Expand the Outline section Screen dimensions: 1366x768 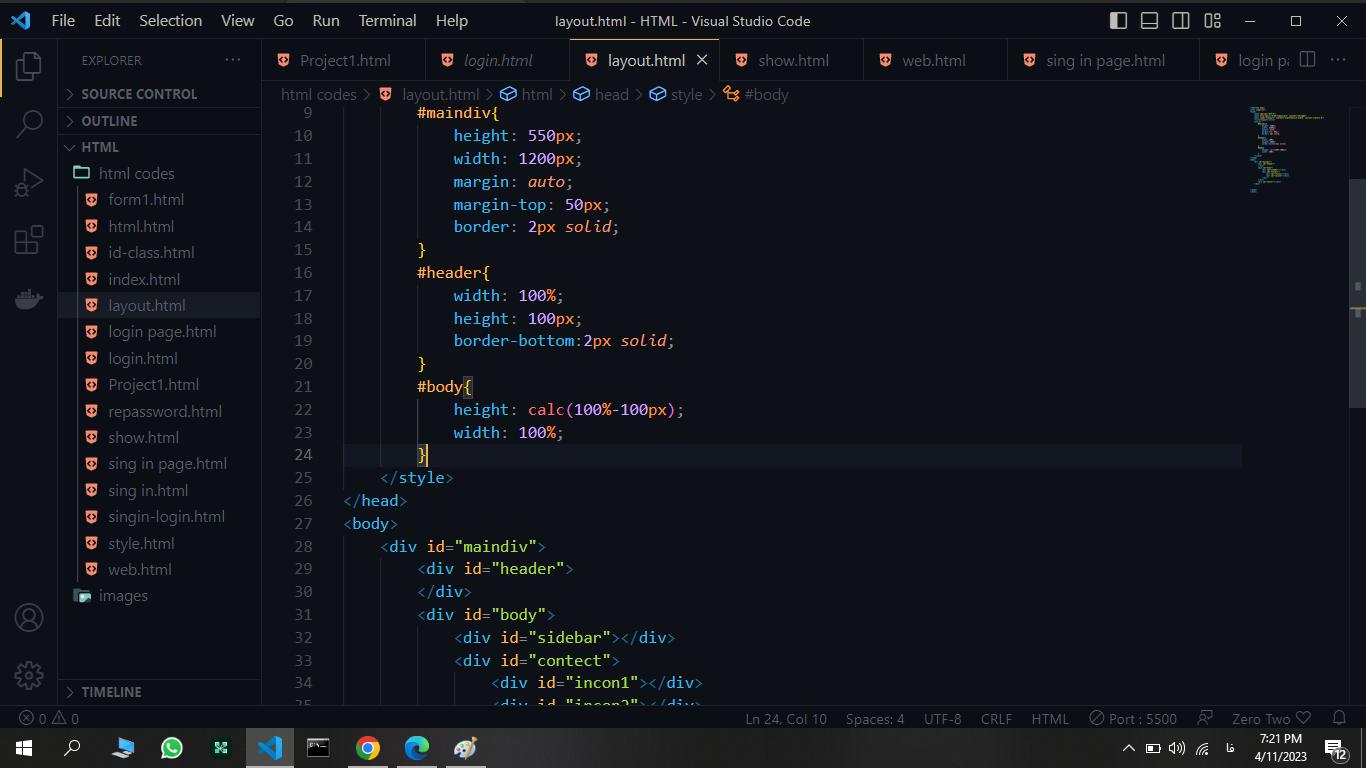coord(109,121)
